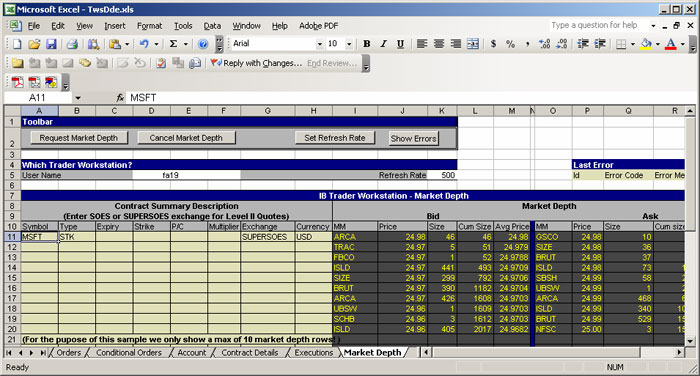
Task: Convert to PDF and email icon
Action: 34,82
